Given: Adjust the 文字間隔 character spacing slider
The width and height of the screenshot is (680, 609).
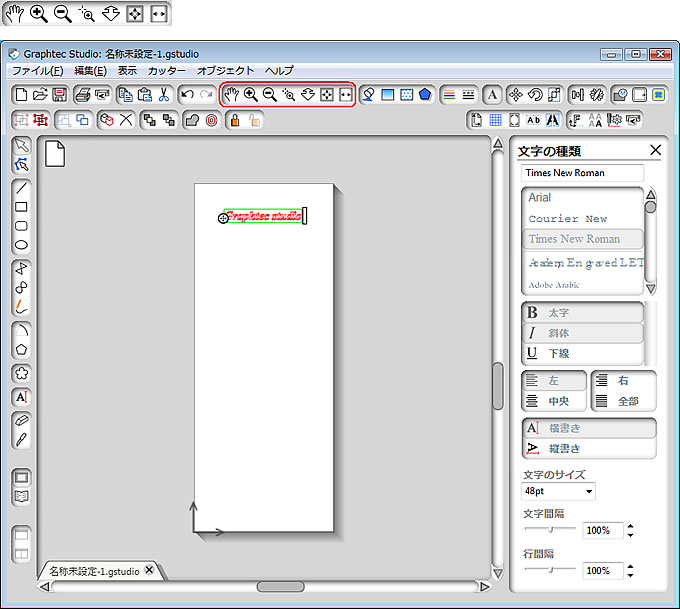Looking at the screenshot, I should 550,529.
